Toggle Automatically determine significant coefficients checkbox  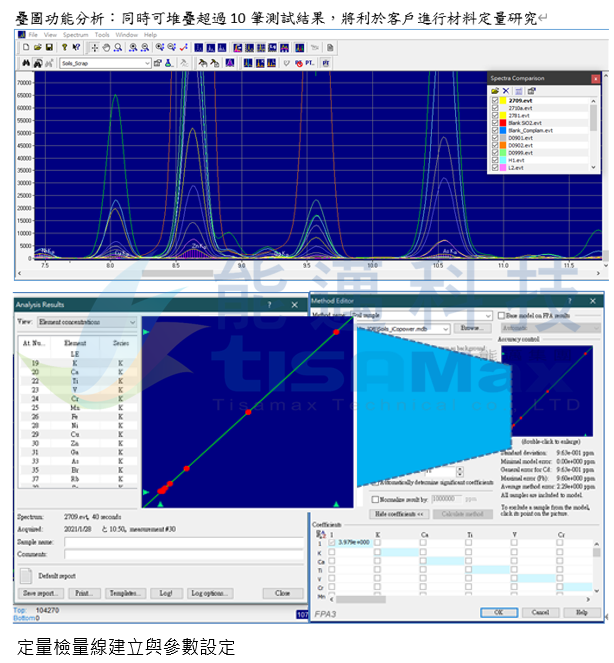[x=375, y=482]
